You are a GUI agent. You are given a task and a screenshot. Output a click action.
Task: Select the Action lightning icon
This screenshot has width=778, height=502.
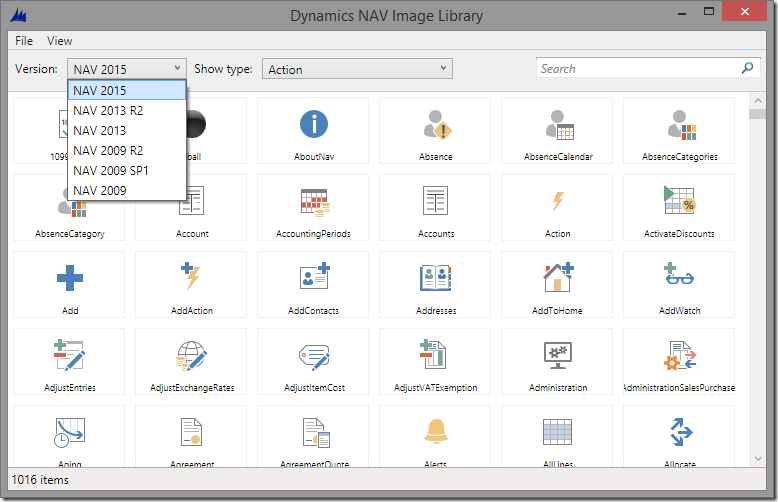(558, 201)
